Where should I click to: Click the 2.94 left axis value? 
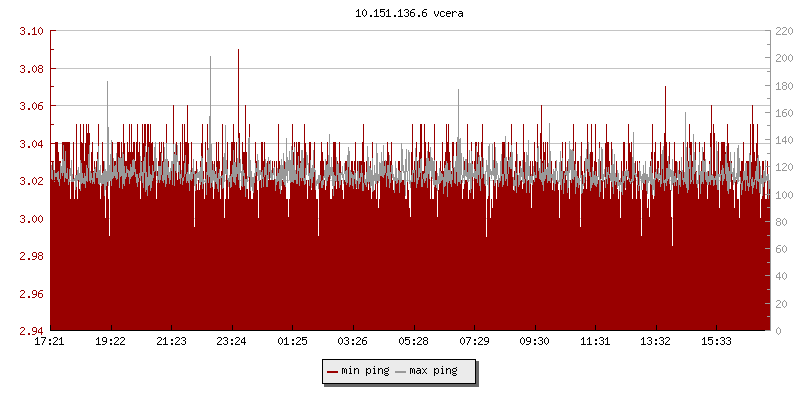tap(31, 330)
